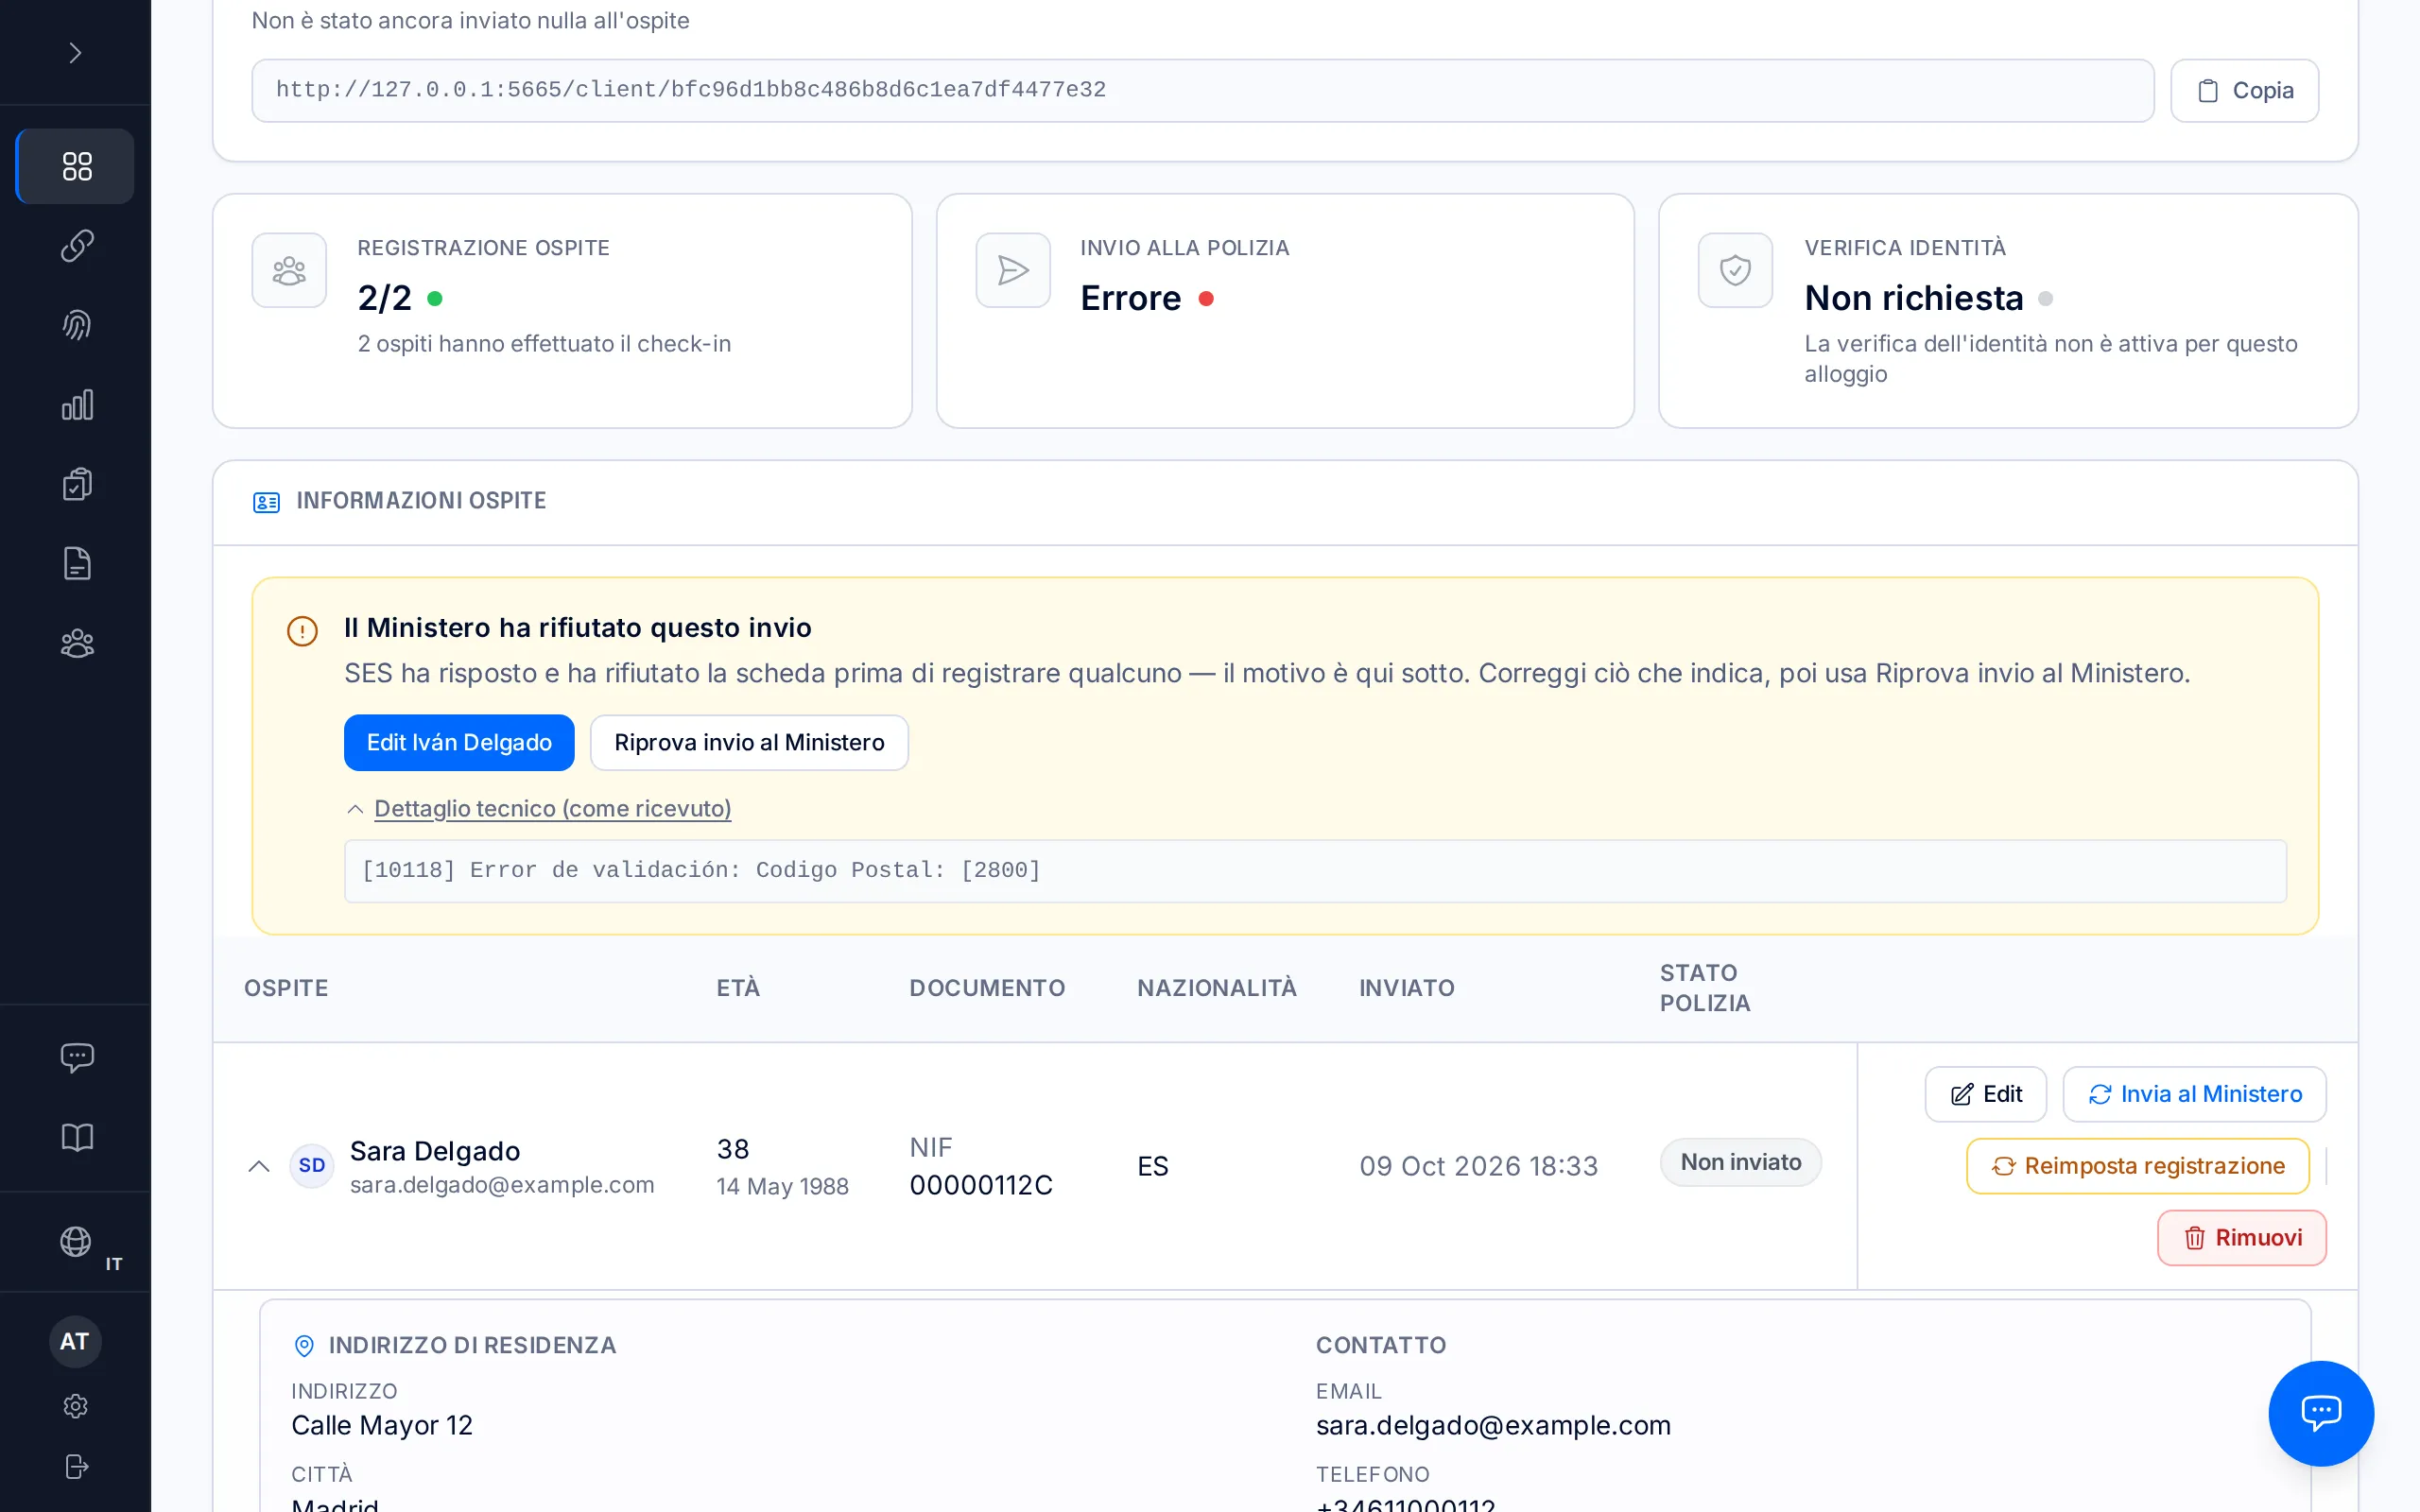The height and width of the screenshot is (1512, 2420).
Task: Open the book documentation icon in sidebar
Action: (76, 1137)
